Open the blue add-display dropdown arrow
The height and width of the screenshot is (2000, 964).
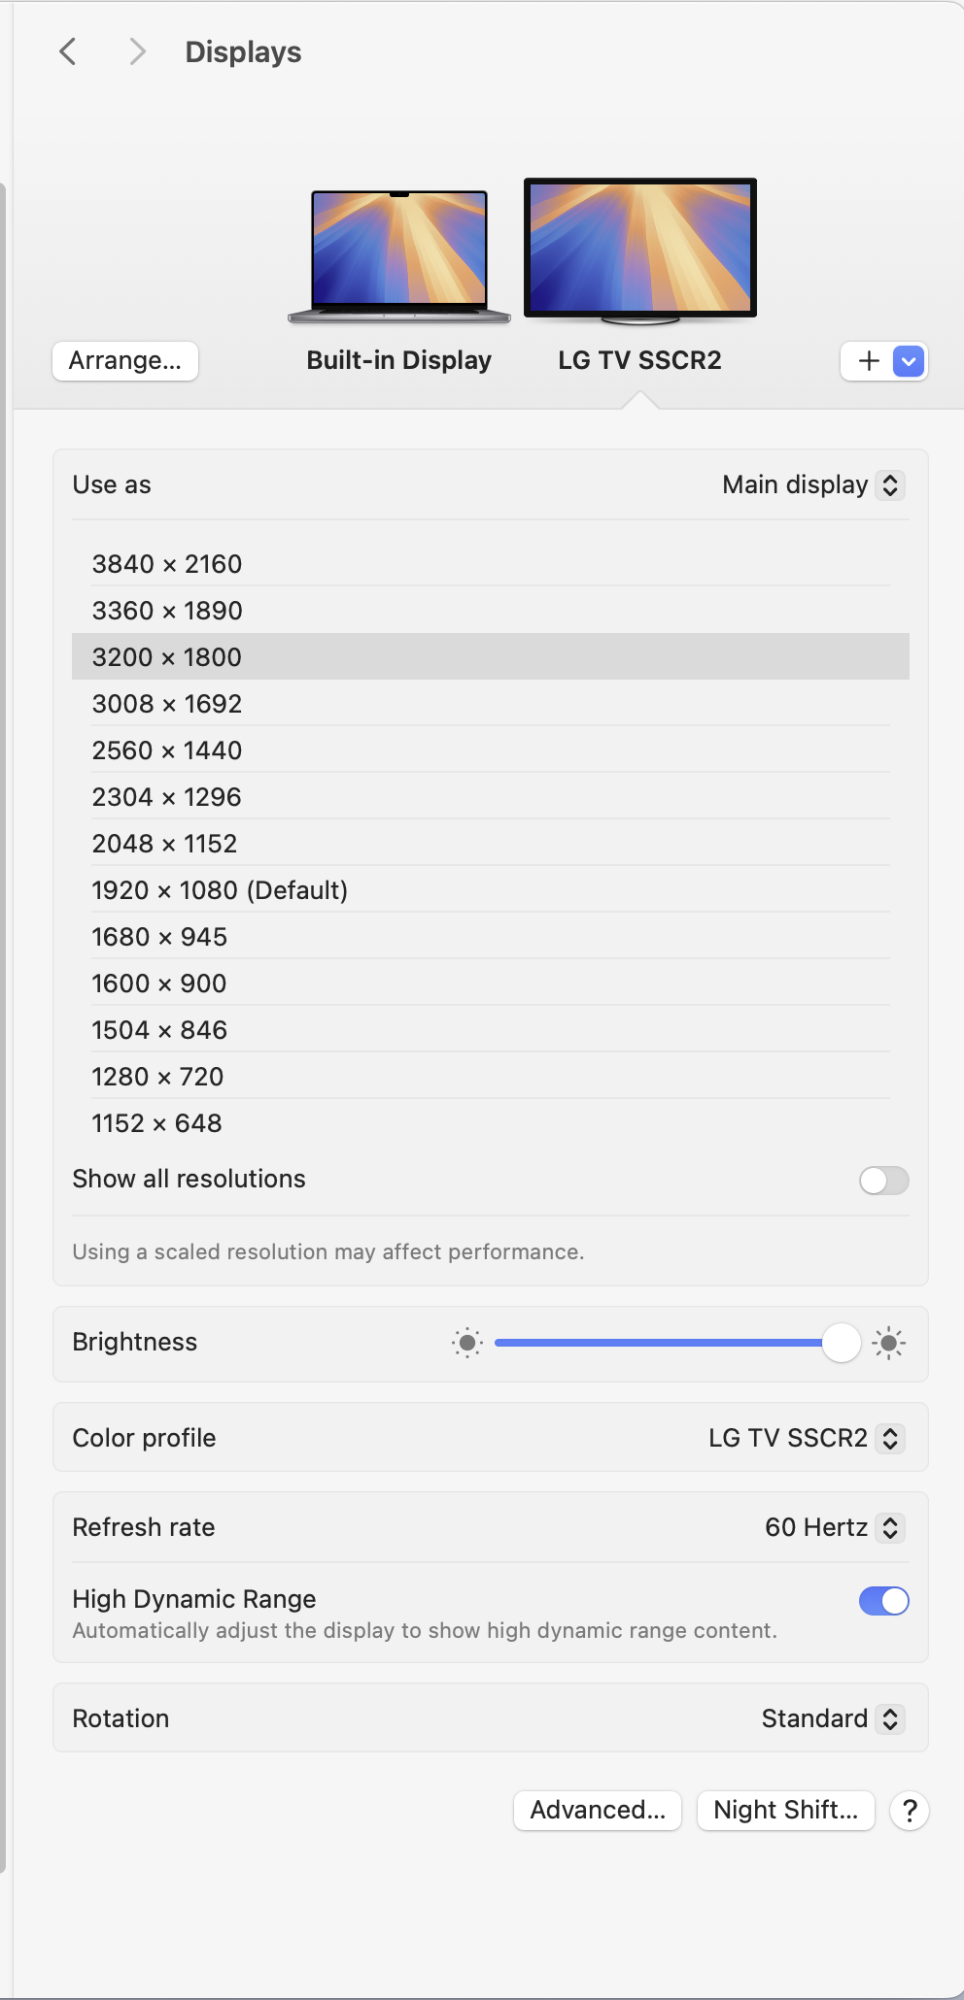coord(908,361)
